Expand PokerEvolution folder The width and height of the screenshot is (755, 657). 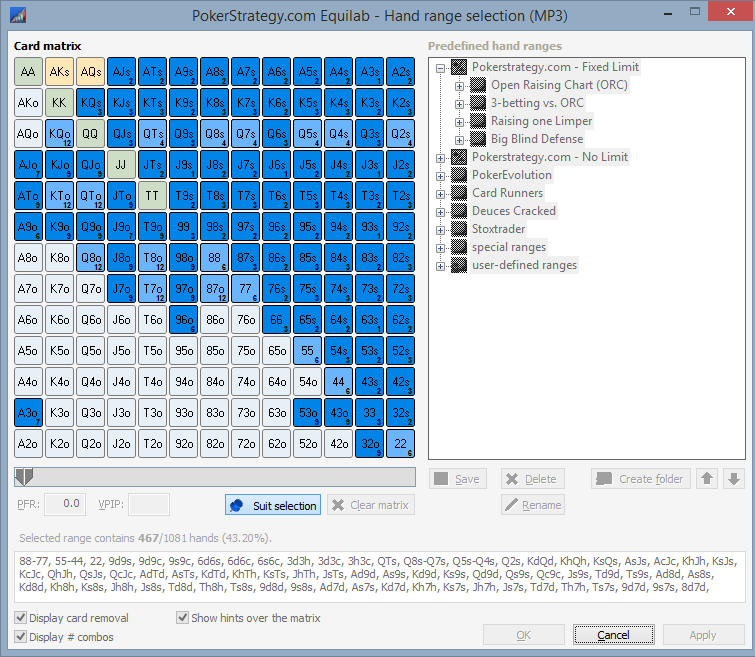[440, 176]
